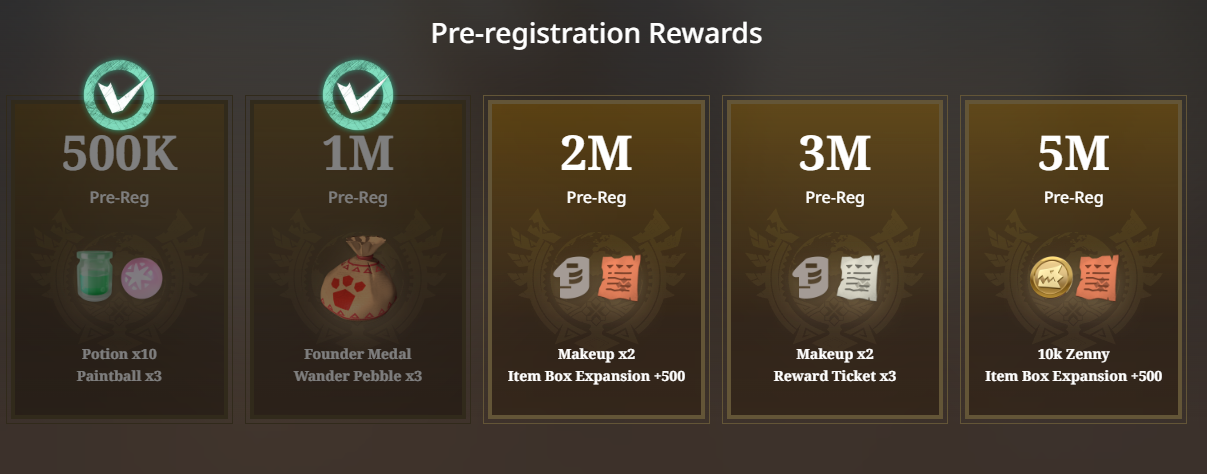Click the Pre-registration Rewards title
The height and width of the screenshot is (474, 1207).
(x=596, y=33)
